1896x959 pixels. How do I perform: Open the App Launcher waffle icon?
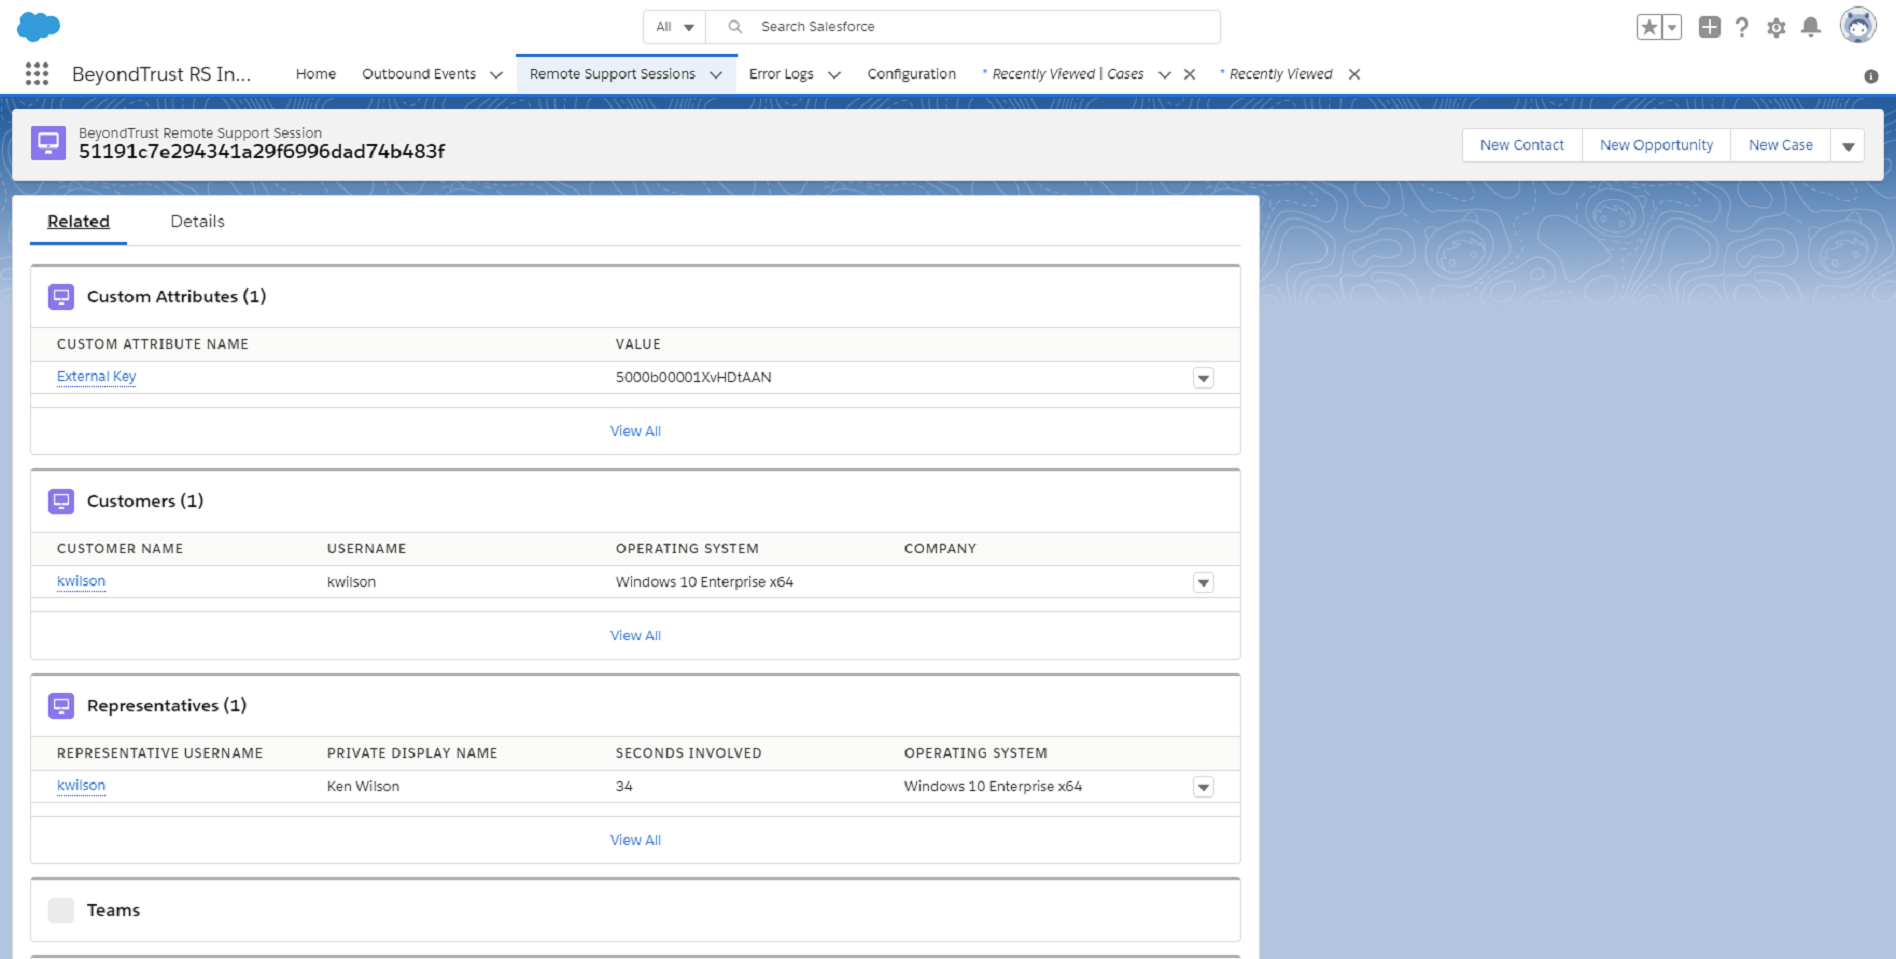36,73
